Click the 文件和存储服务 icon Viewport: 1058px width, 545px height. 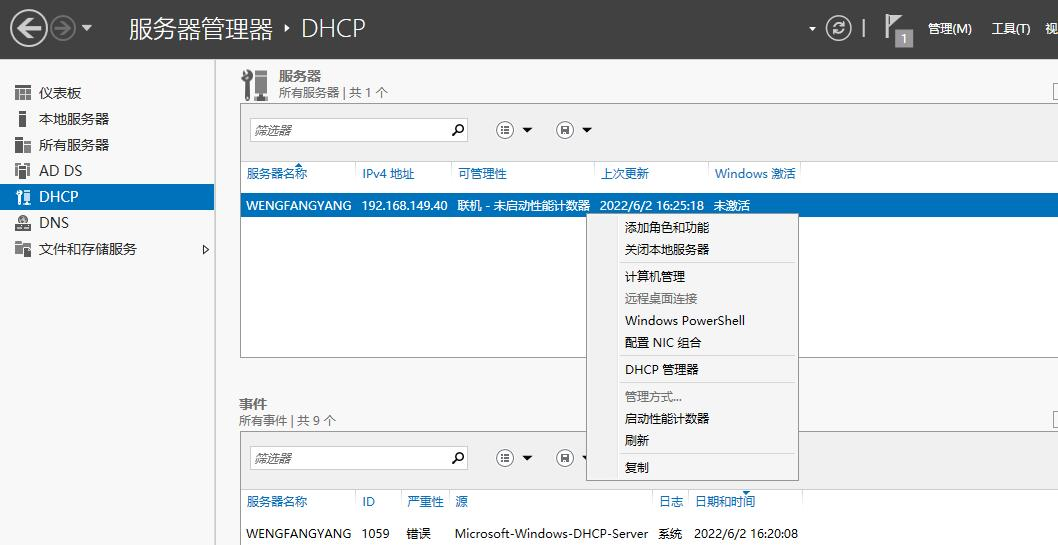coord(23,249)
